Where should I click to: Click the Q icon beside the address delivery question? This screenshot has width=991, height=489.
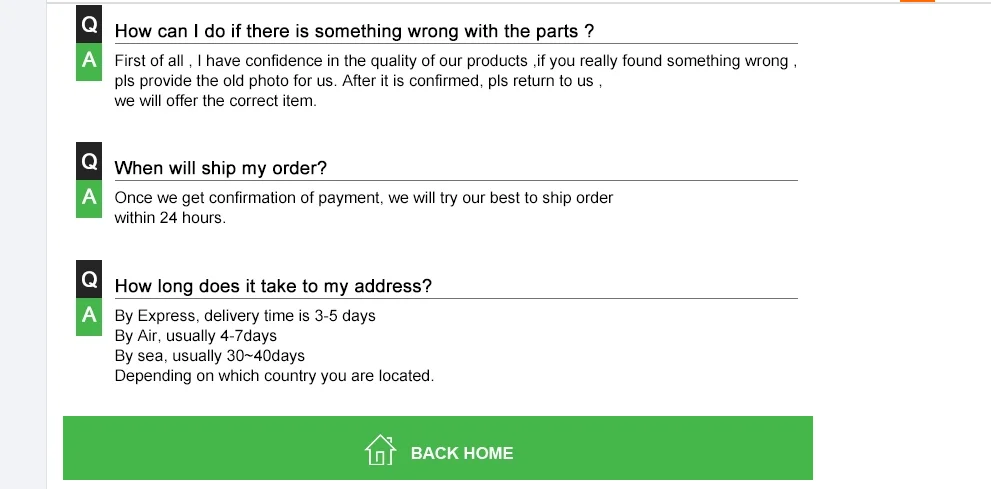click(89, 280)
